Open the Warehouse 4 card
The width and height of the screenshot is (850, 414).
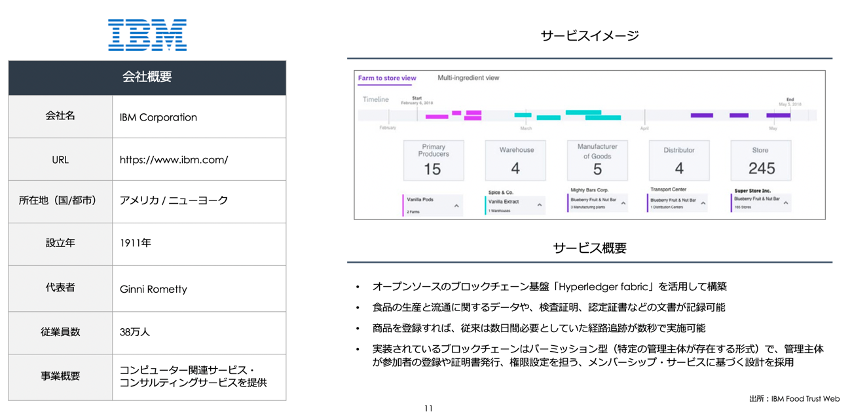pyautogui.click(x=516, y=160)
